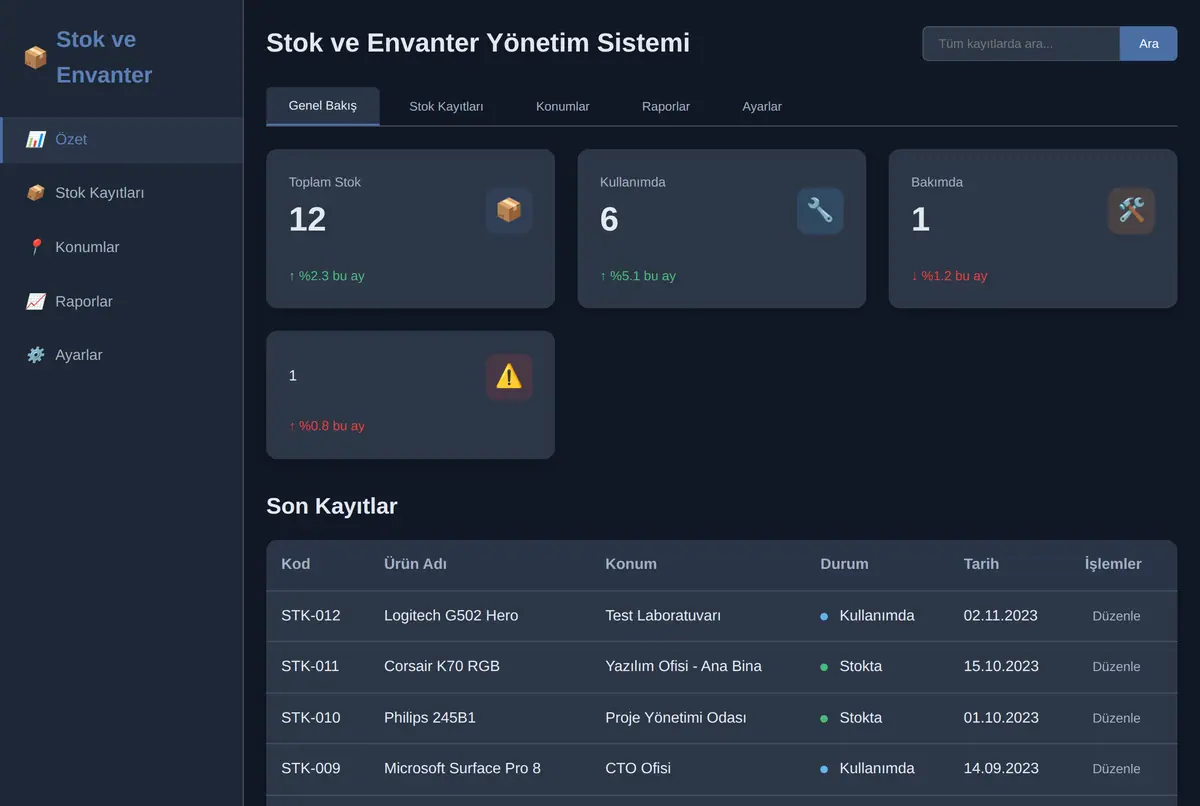This screenshot has width=1200, height=806.
Task: Click Proje Yönetimi Odası location cell
Action: tap(676, 718)
